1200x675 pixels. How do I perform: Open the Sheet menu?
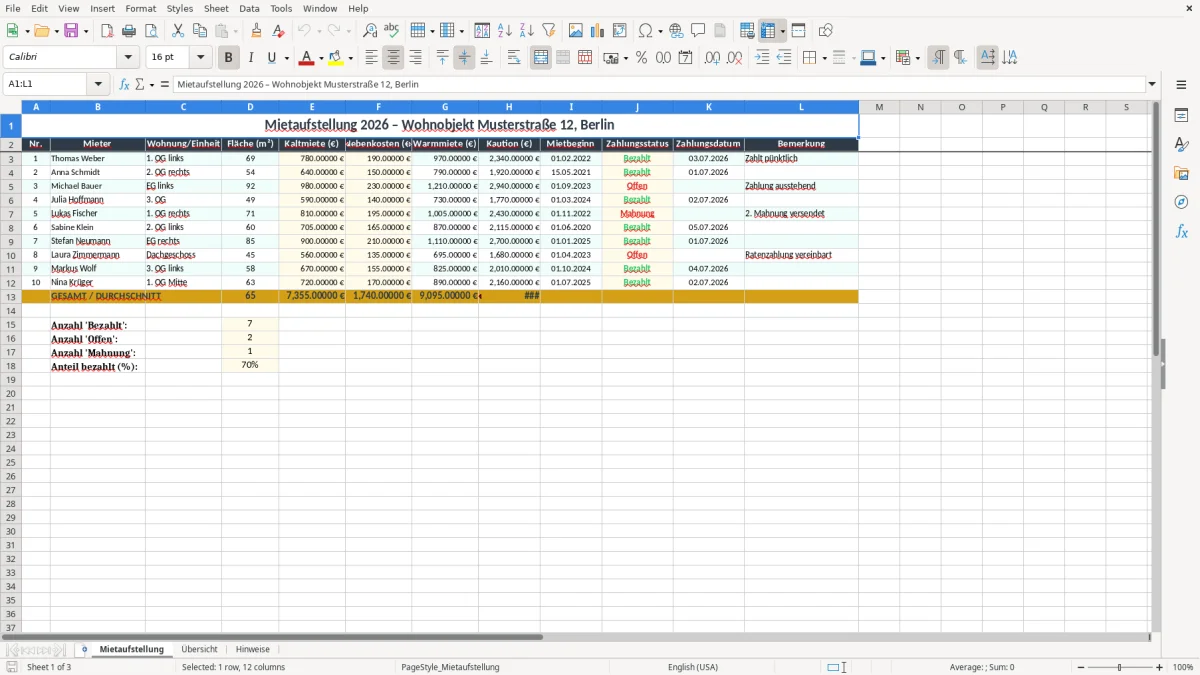(x=216, y=8)
